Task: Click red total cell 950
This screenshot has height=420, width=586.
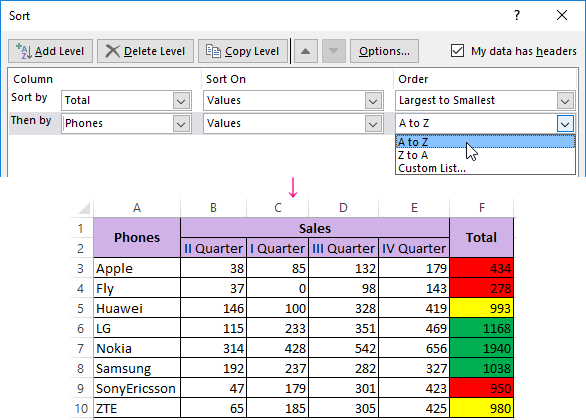Action: pyautogui.click(x=481, y=388)
